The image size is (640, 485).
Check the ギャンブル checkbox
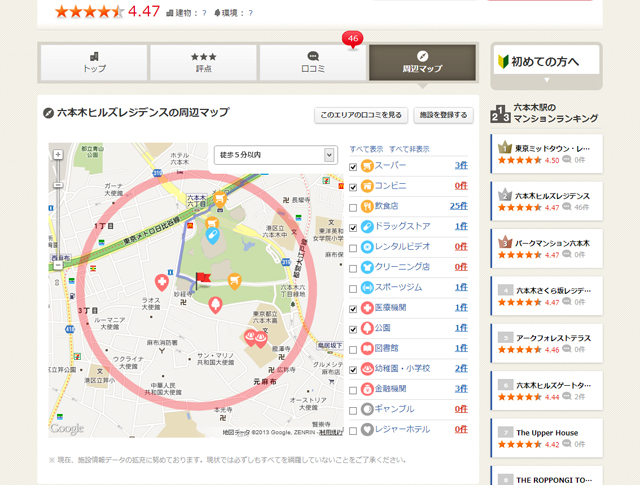tap(353, 411)
